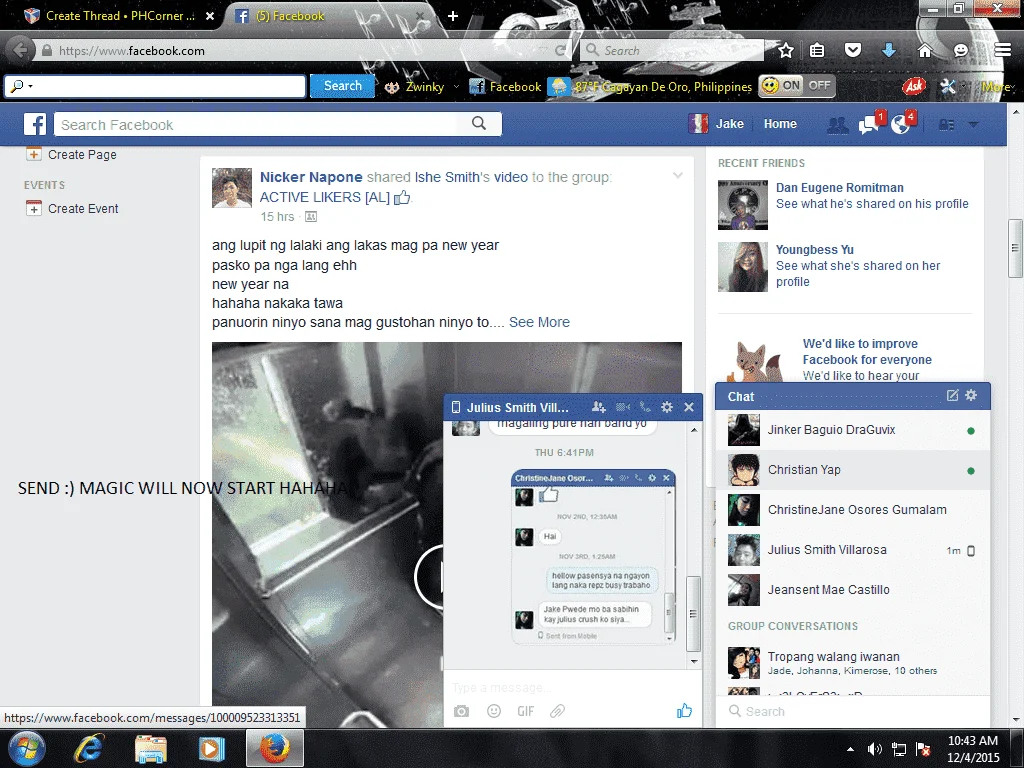Switch to the (5) Facebook tab
1024x768 pixels.
(x=327, y=16)
